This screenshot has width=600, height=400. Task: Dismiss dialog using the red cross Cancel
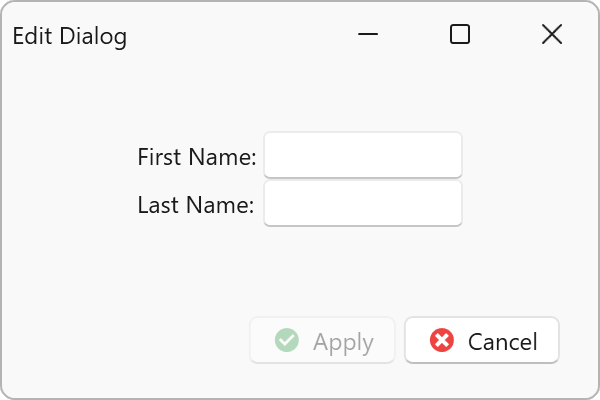[481, 341]
